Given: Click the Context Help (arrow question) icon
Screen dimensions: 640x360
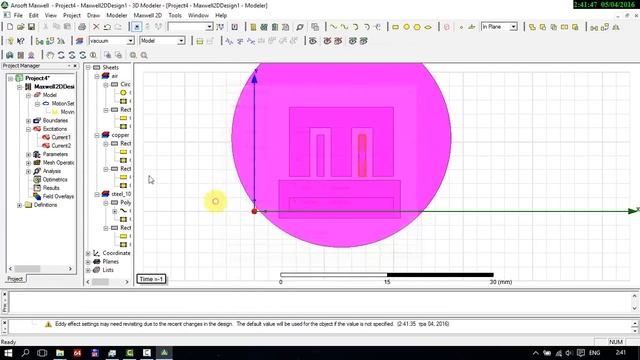Looking at the screenshot, I should [20, 41].
